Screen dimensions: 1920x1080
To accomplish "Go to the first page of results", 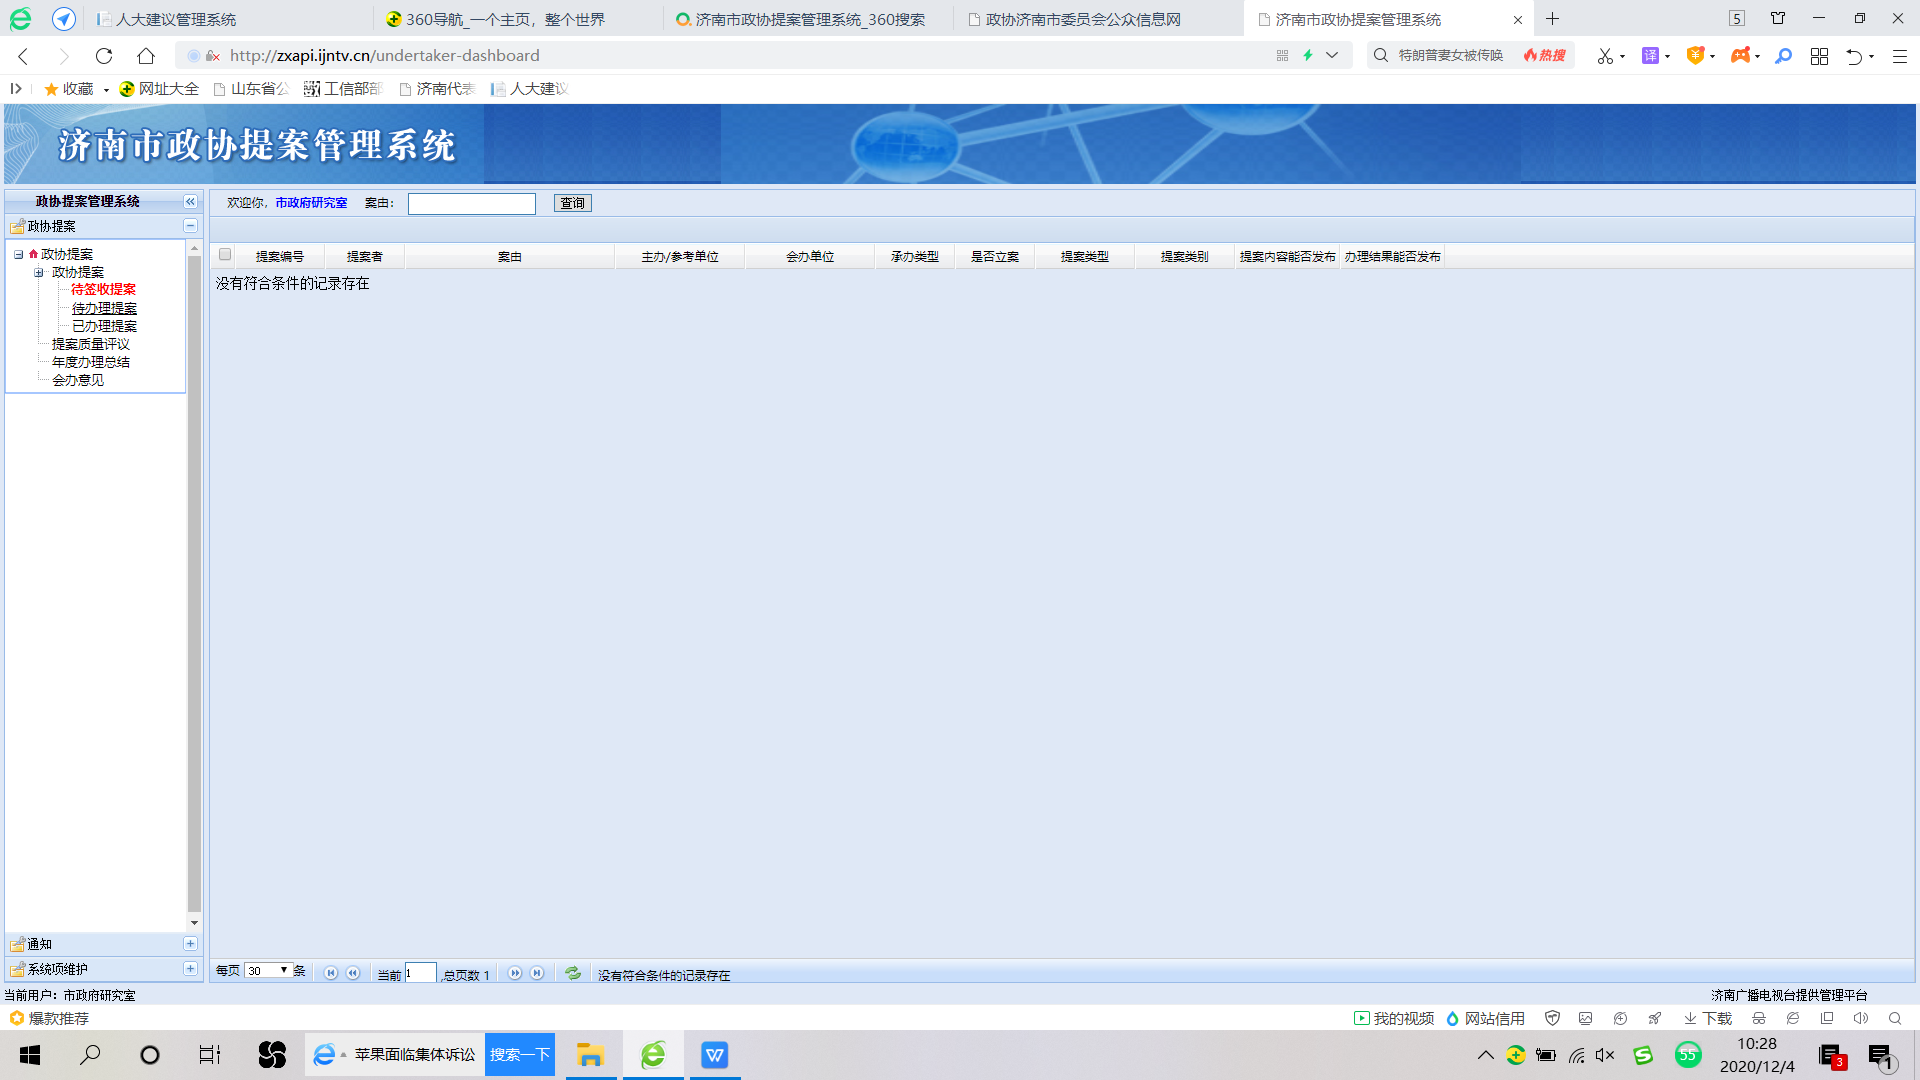I will [x=331, y=973].
